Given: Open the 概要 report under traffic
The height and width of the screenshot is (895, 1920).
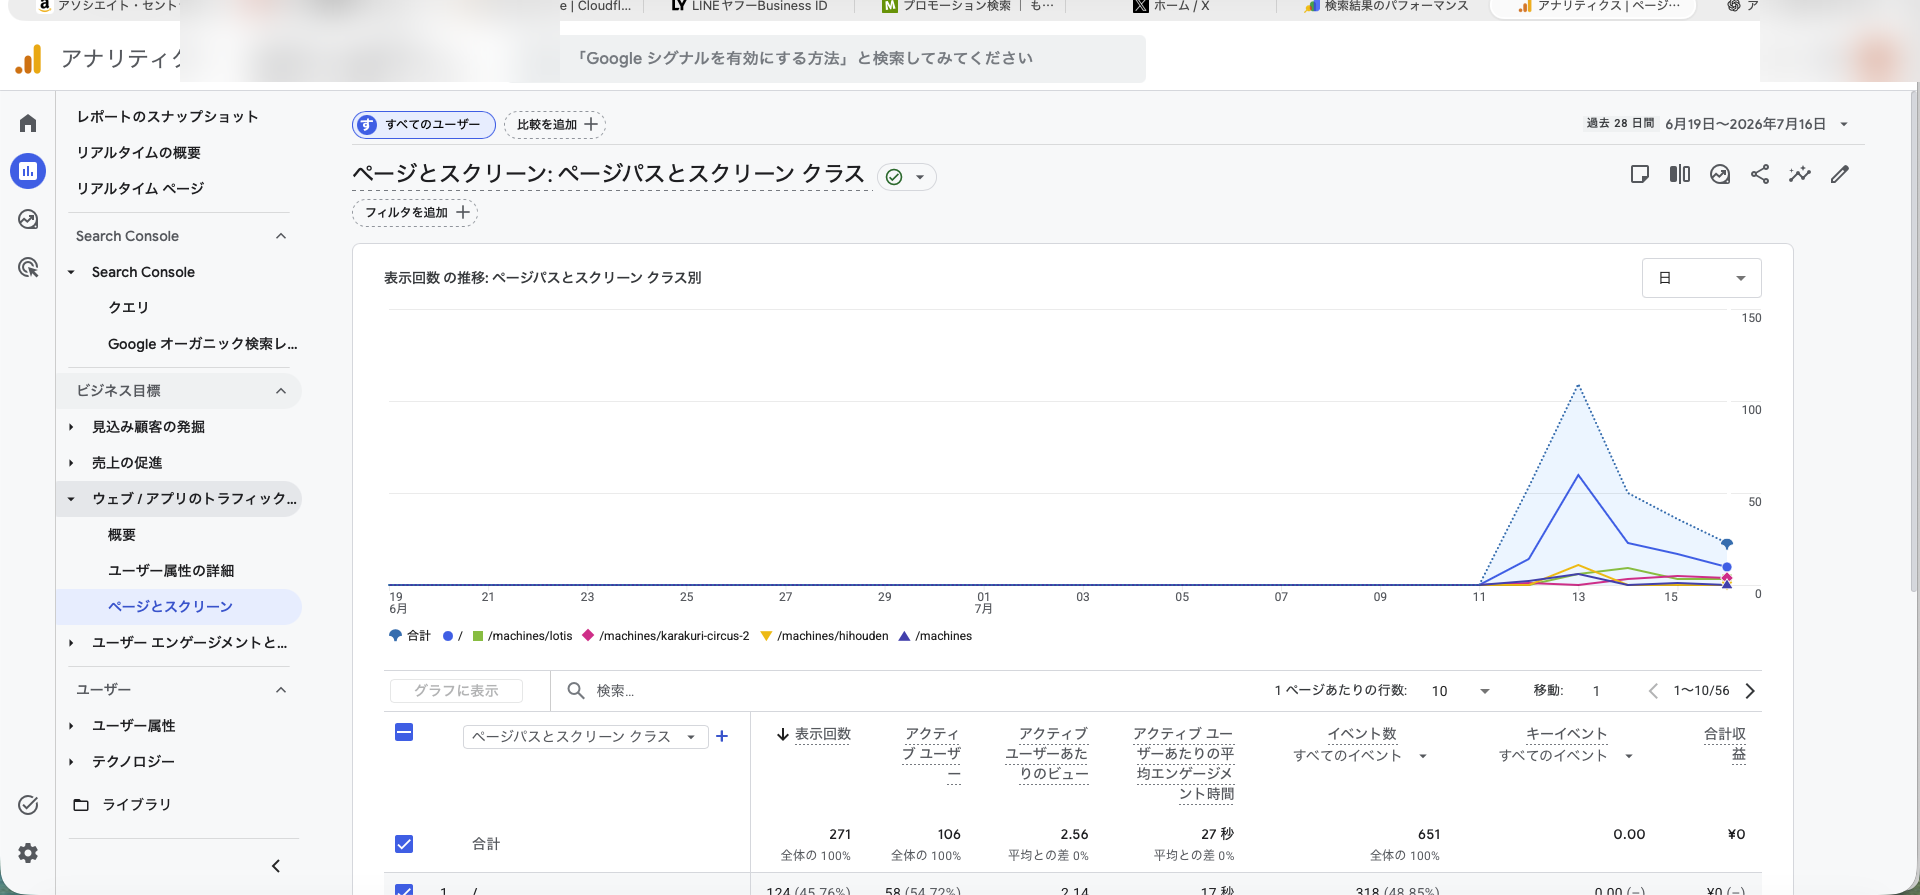Looking at the screenshot, I should [122, 535].
